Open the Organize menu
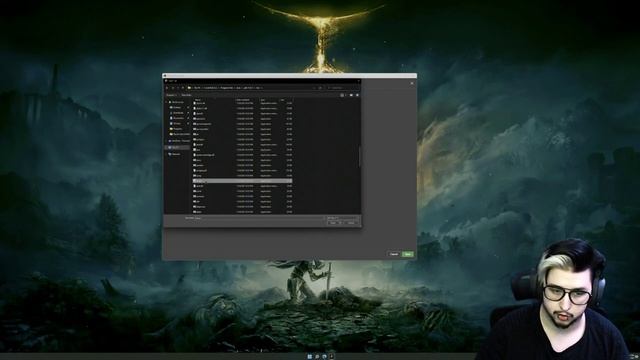Screen dimensions: 640x360 click(x=171, y=95)
